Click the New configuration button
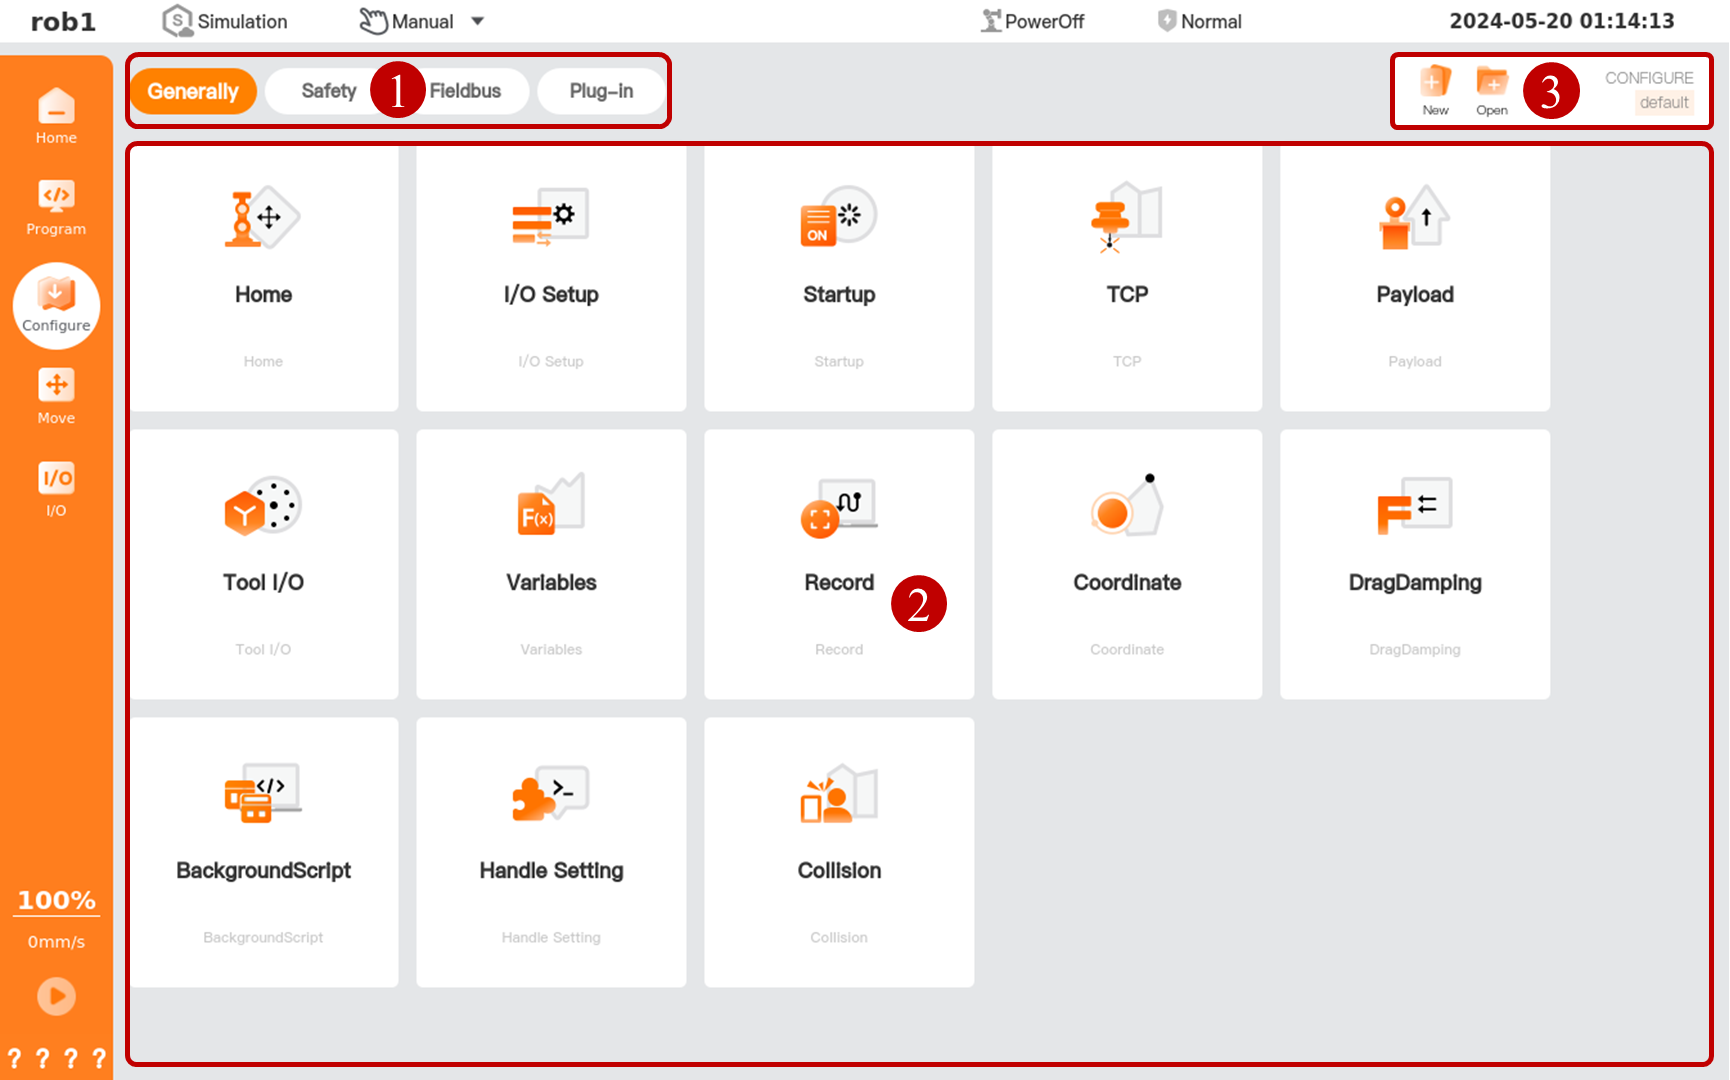This screenshot has height=1080, width=1730. [x=1435, y=90]
